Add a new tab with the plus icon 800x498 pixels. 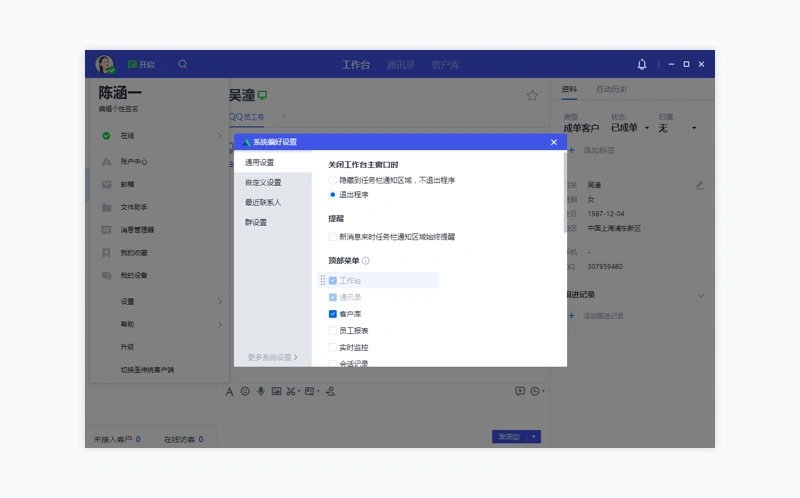pyautogui.click(x=284, y=116)
